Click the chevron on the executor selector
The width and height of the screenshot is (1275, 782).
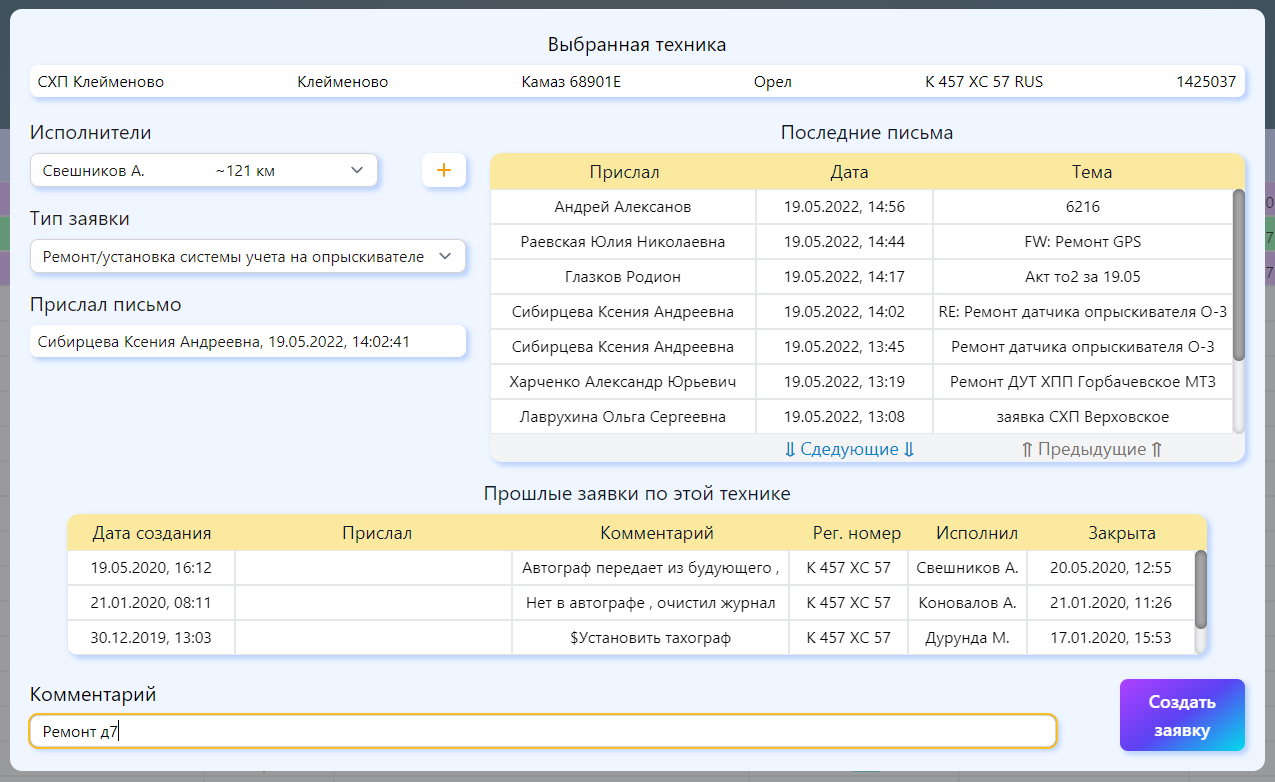coord(356,170)
